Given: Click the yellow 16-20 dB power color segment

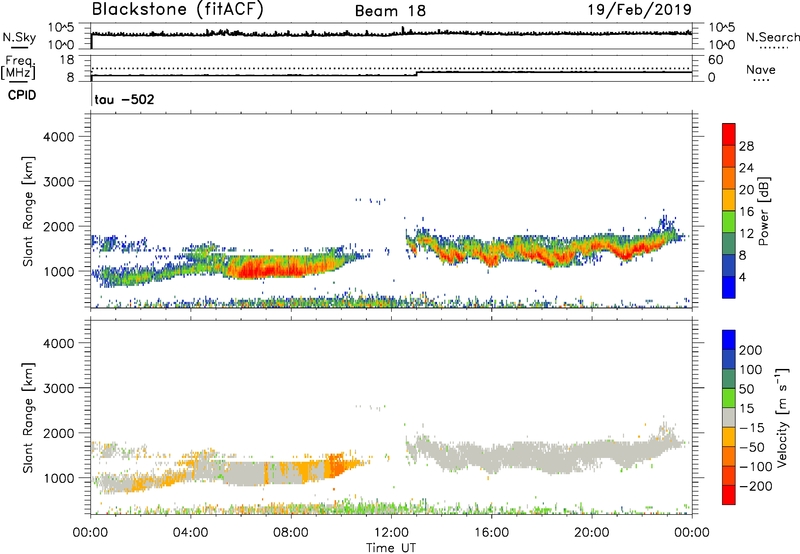Looking at the screenshot, I should (x=729, y=199).
